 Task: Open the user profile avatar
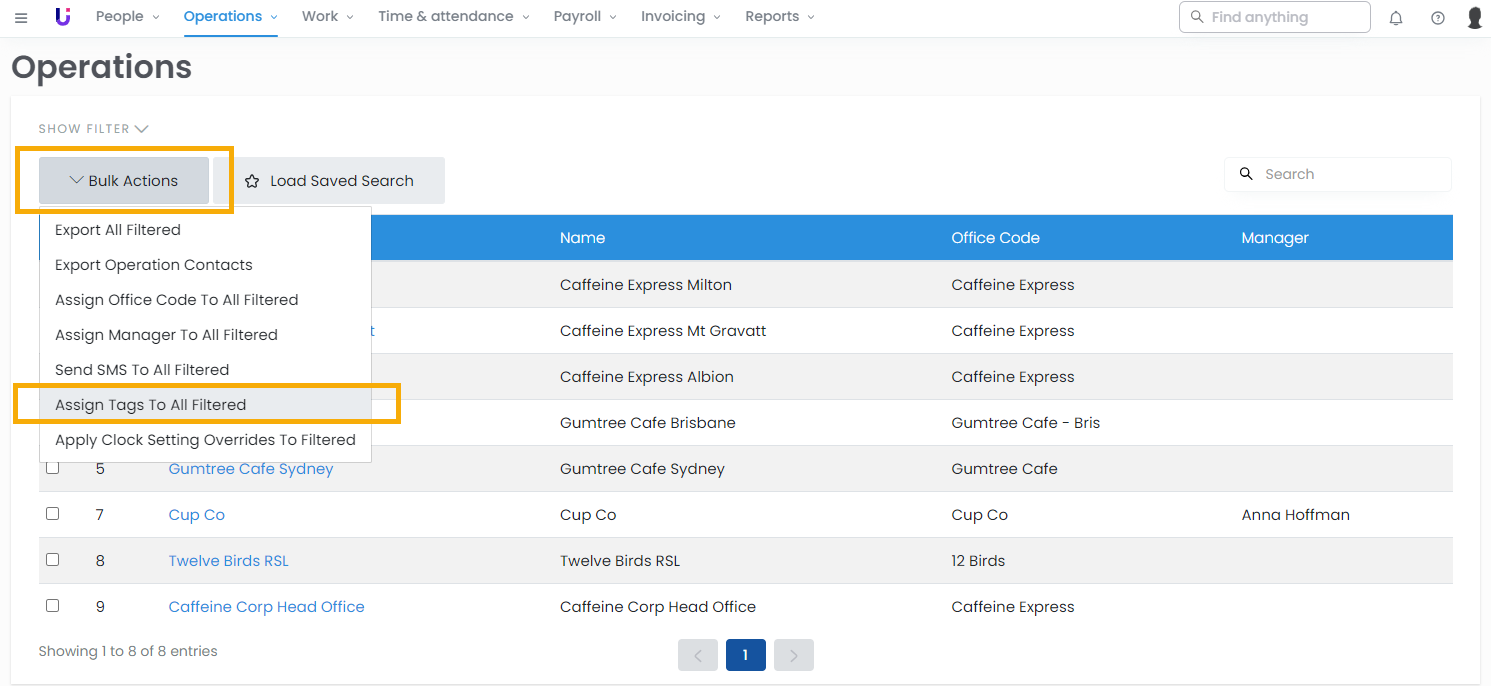1474,17
